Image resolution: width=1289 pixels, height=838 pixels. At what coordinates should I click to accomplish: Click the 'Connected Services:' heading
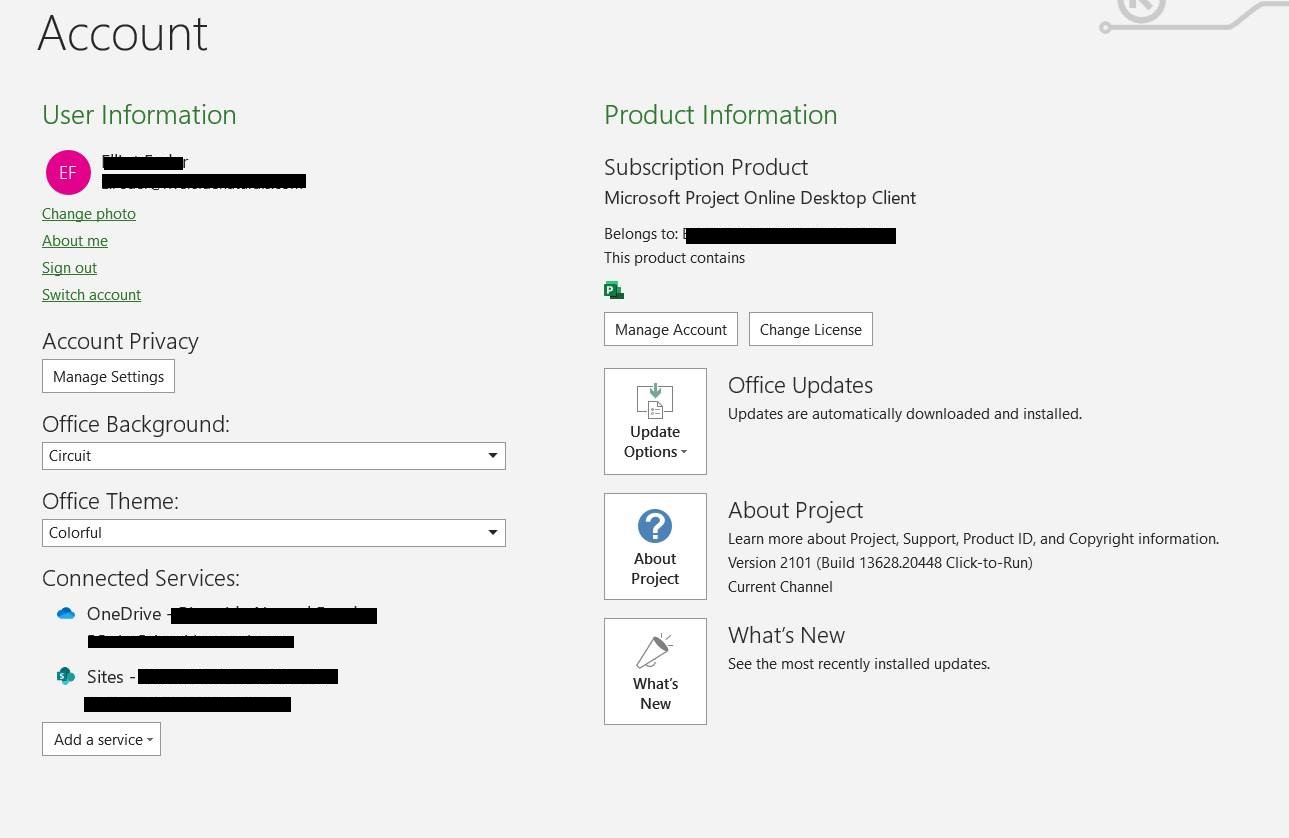tap(141, 578)
